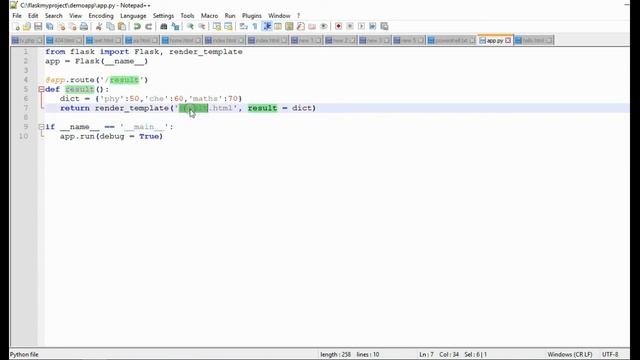
Task: Switch to the new 3 tab
Action: click(374, 40)
